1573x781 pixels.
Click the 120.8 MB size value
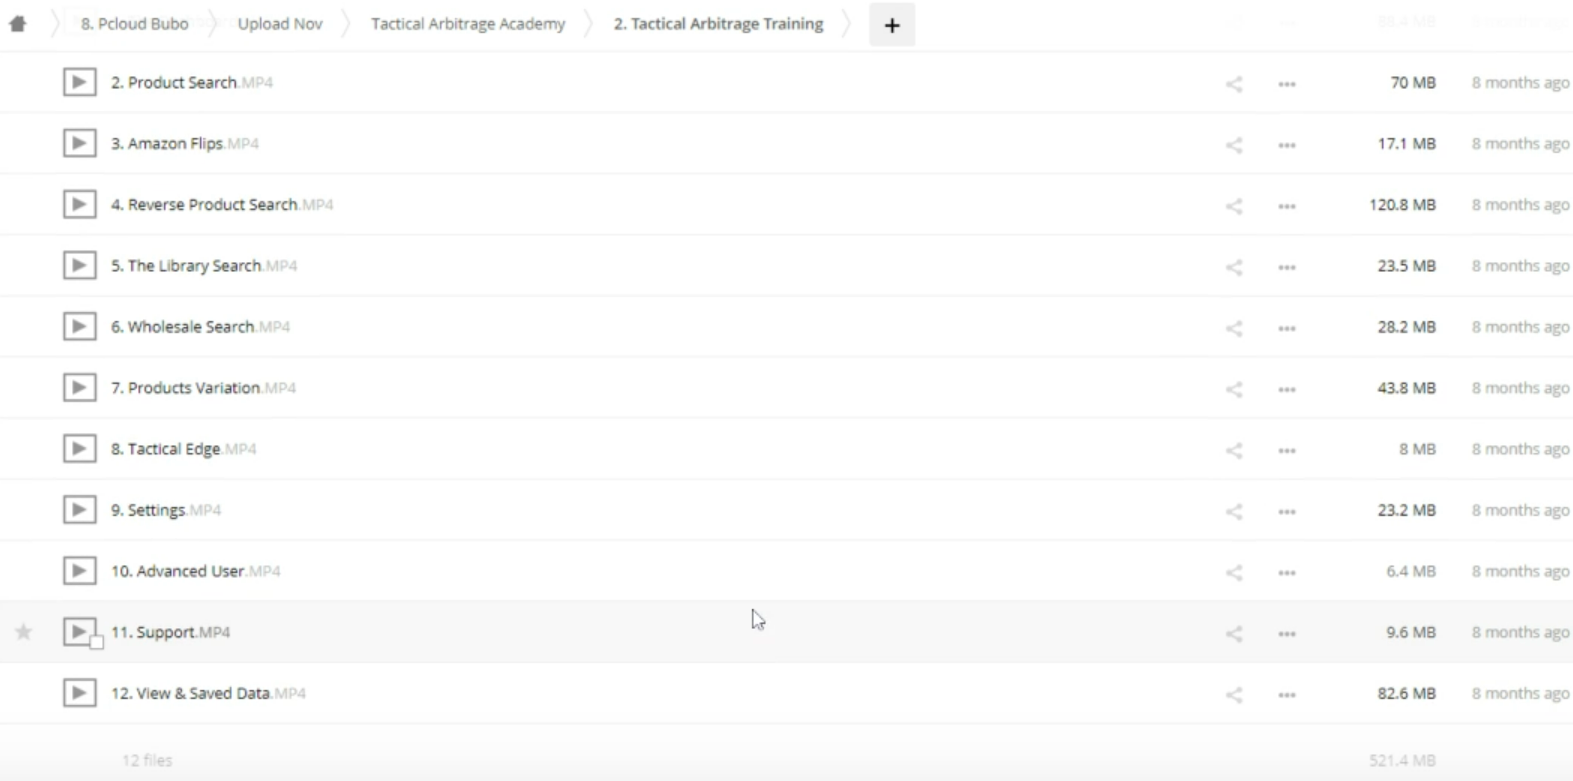[1402, 204]
